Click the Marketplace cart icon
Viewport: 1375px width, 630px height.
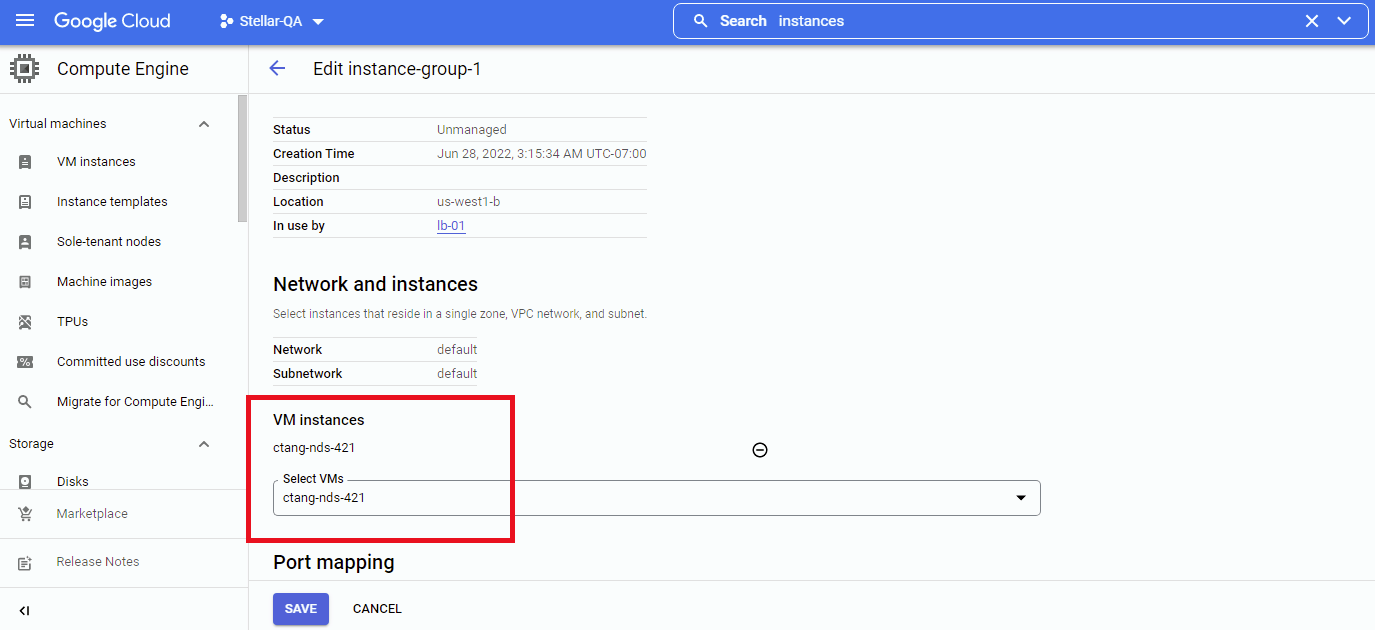pyautogui.click(x=25, y=514)
